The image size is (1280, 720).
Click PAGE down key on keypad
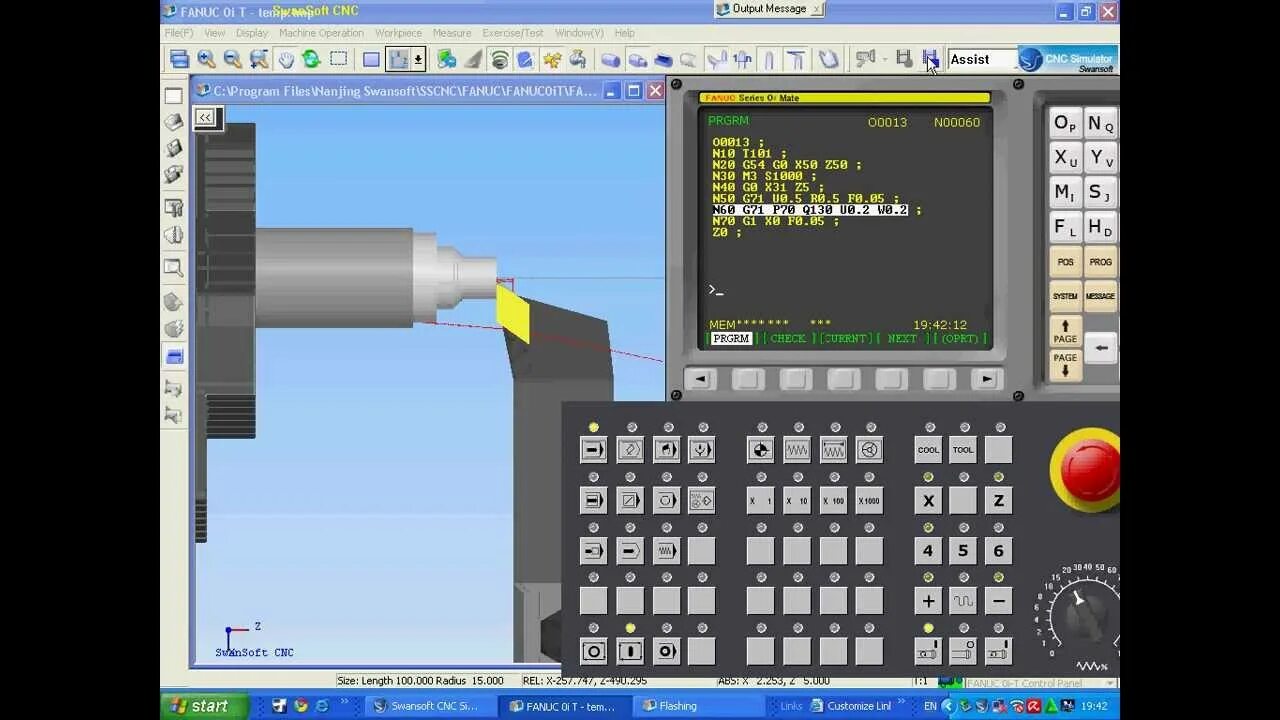point(1065,364)
